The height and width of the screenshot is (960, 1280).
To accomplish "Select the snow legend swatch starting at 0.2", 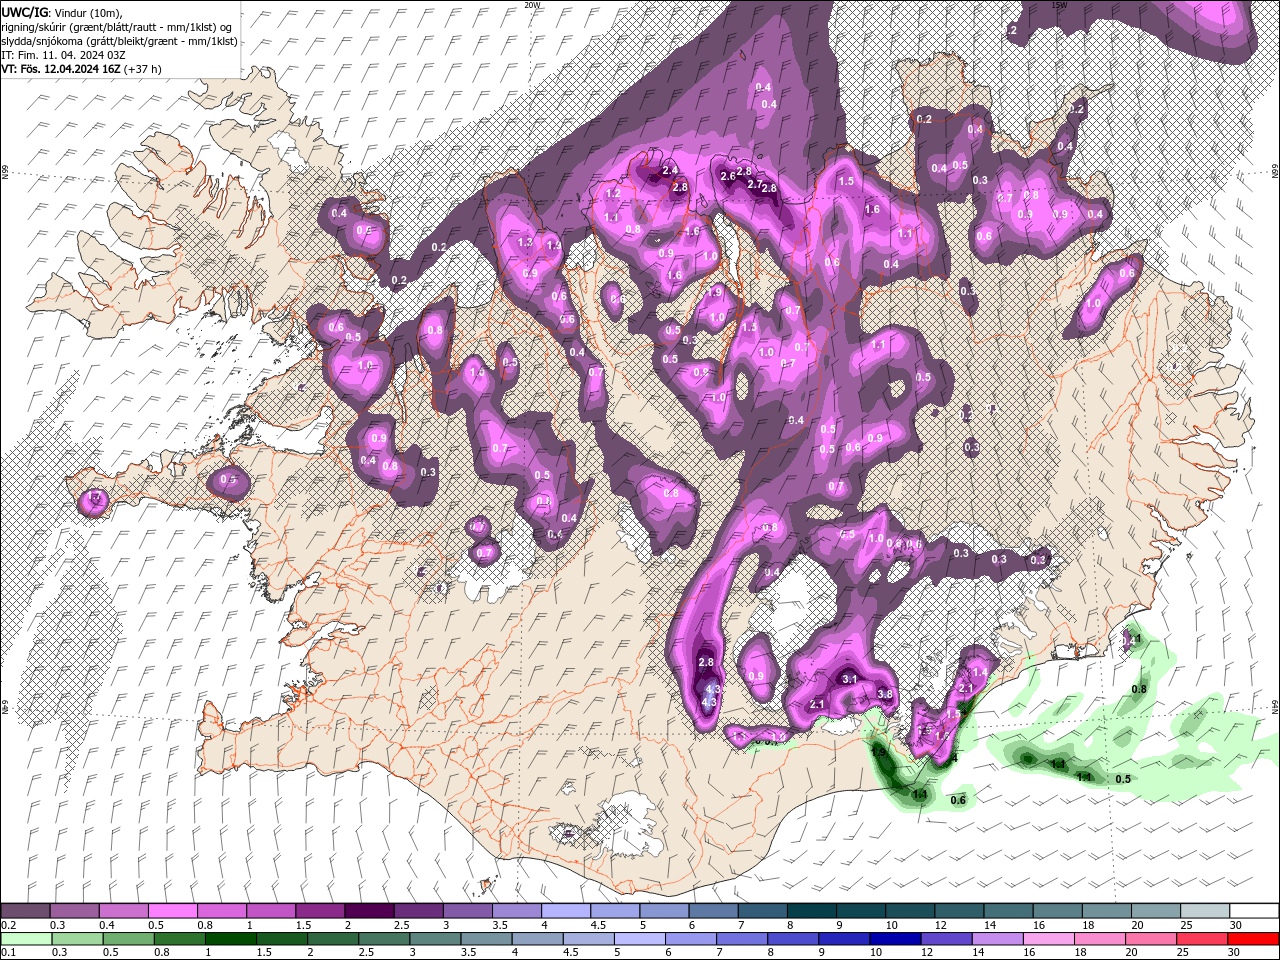I will pyautogui.click(x=25, y=911).
